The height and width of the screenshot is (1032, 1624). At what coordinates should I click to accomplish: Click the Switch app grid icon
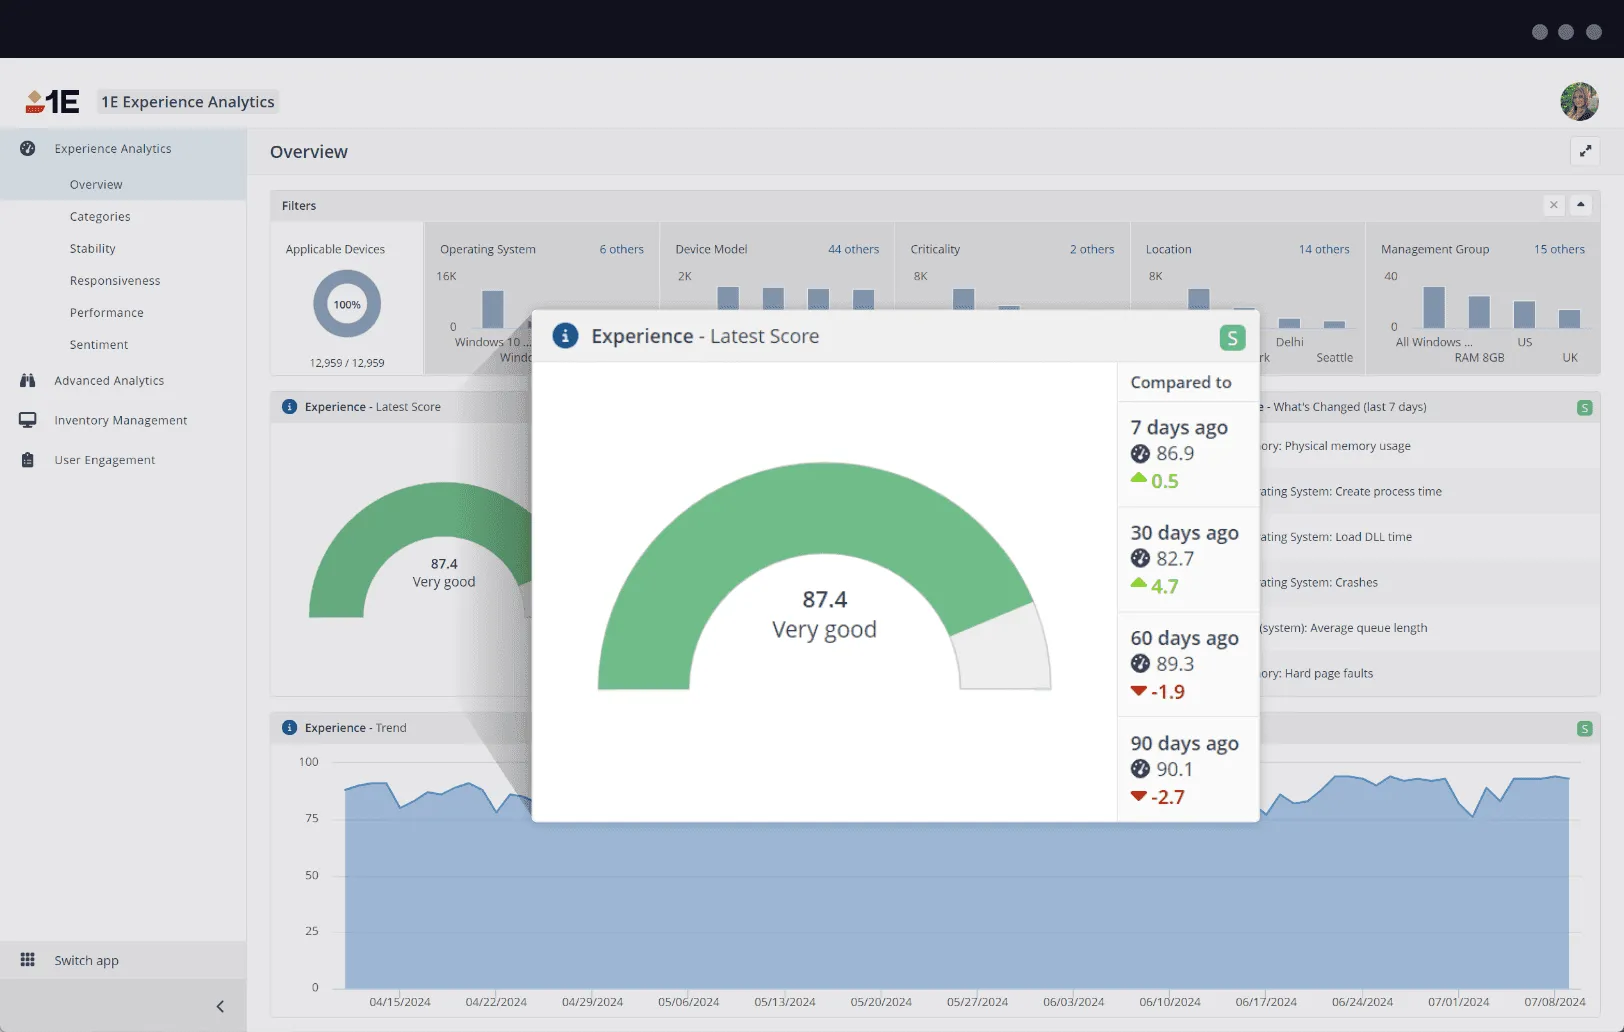[x=30, y=959]
